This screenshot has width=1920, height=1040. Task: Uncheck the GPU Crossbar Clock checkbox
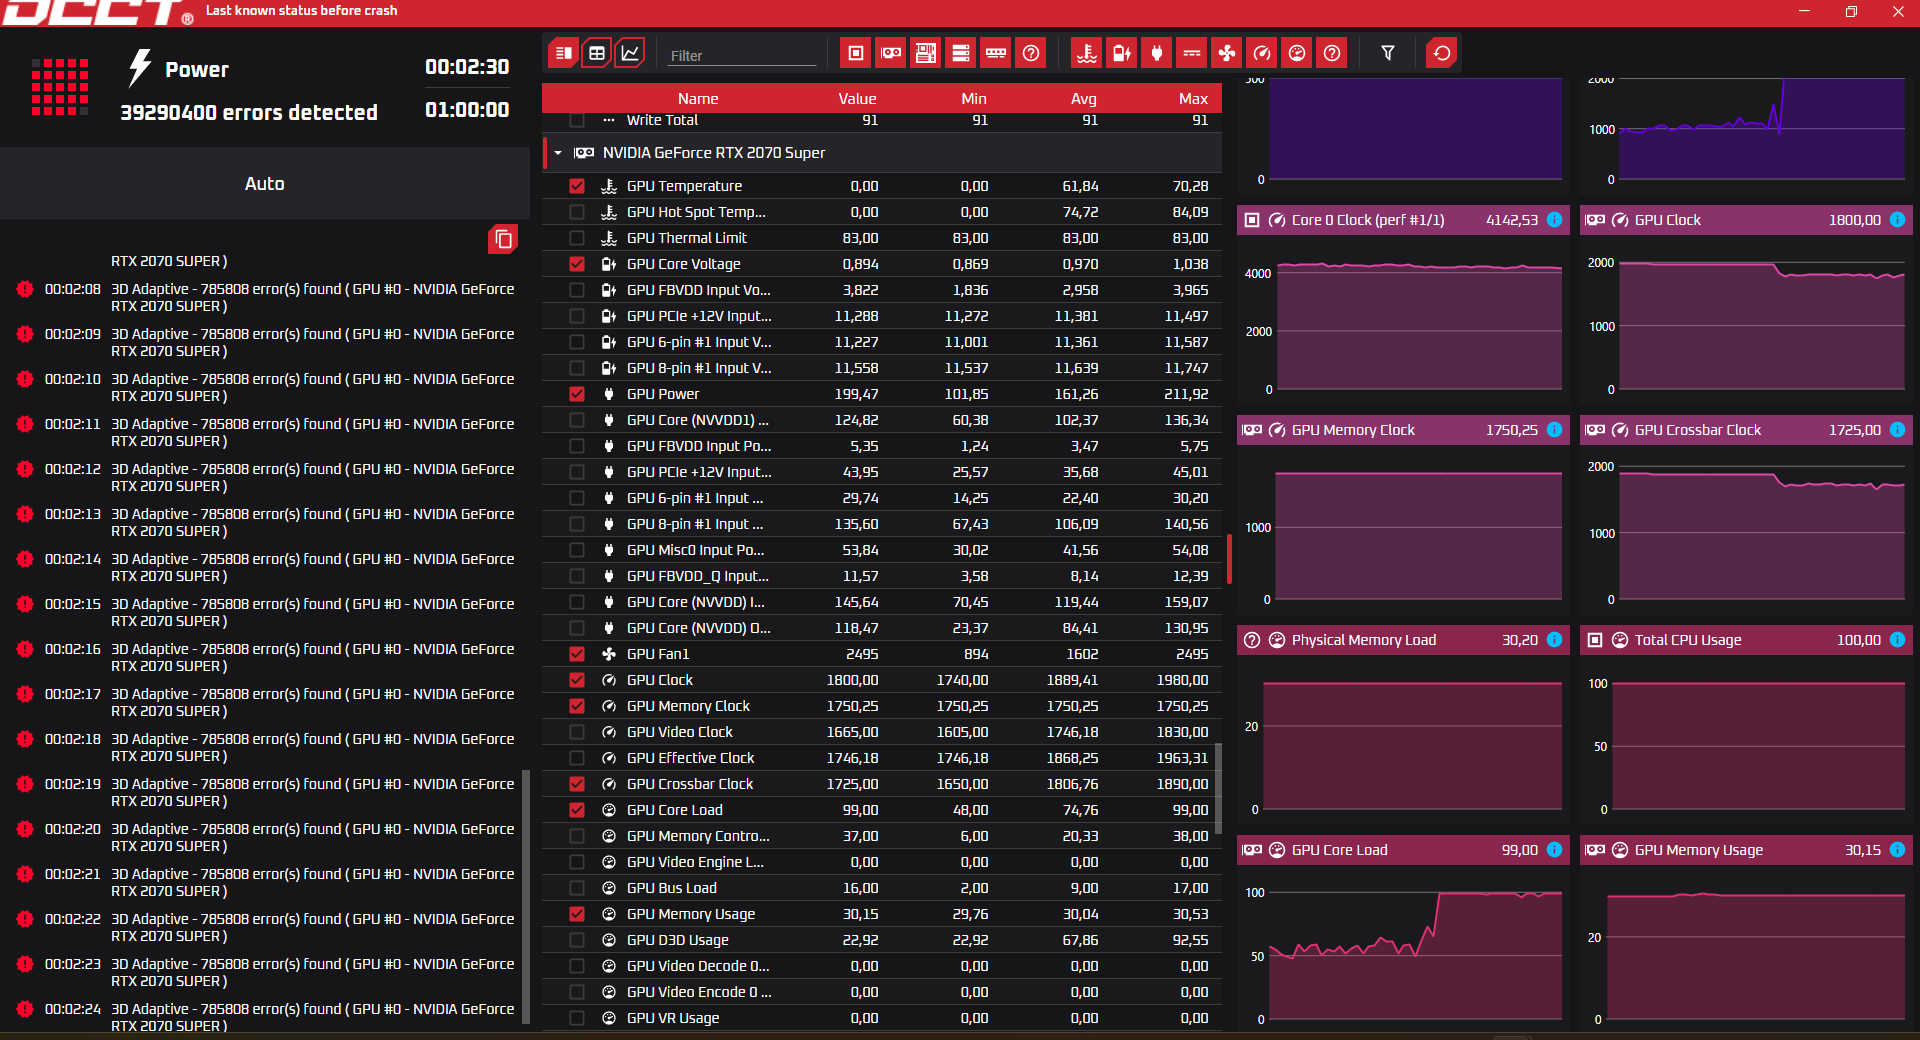pyautogui.click(x=577, y=784)
